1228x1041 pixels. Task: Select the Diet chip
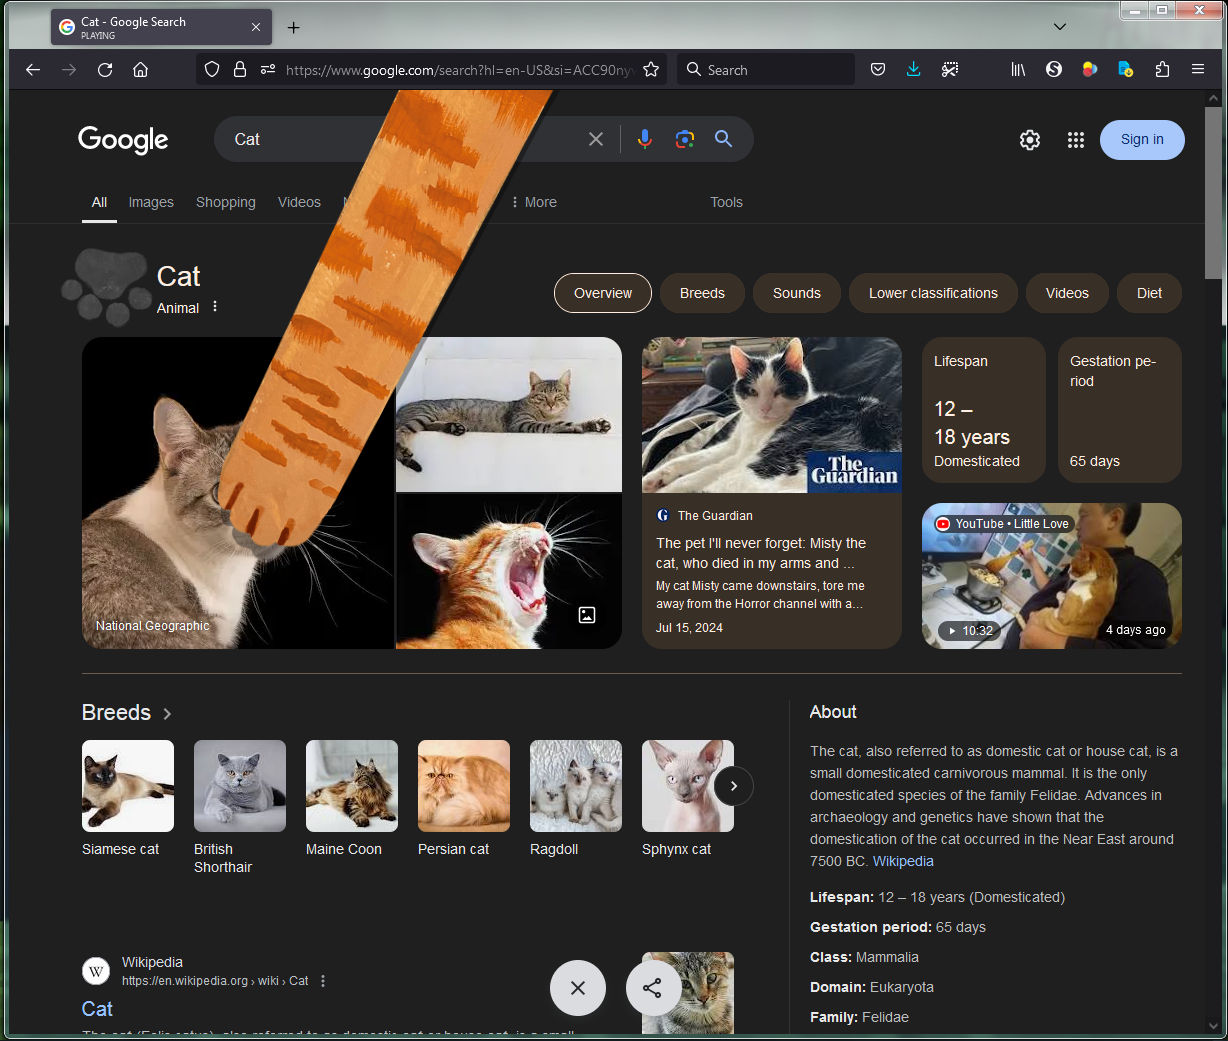click(x=1149, y=293)
